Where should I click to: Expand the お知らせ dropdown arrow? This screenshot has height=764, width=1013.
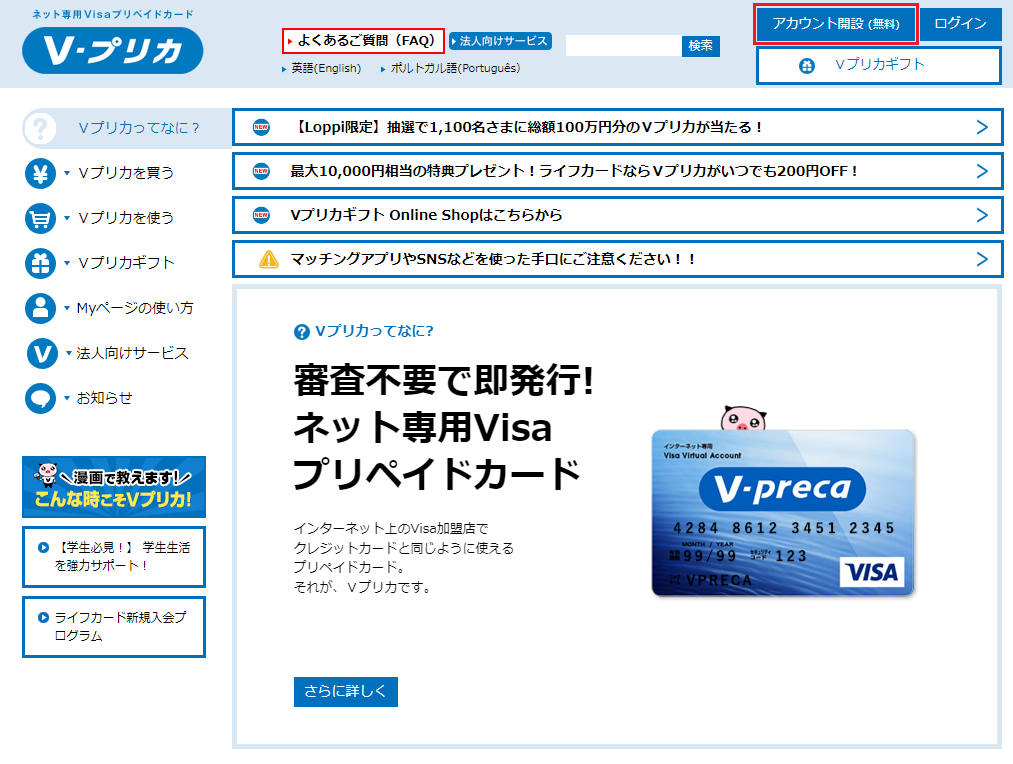(67, 398)
